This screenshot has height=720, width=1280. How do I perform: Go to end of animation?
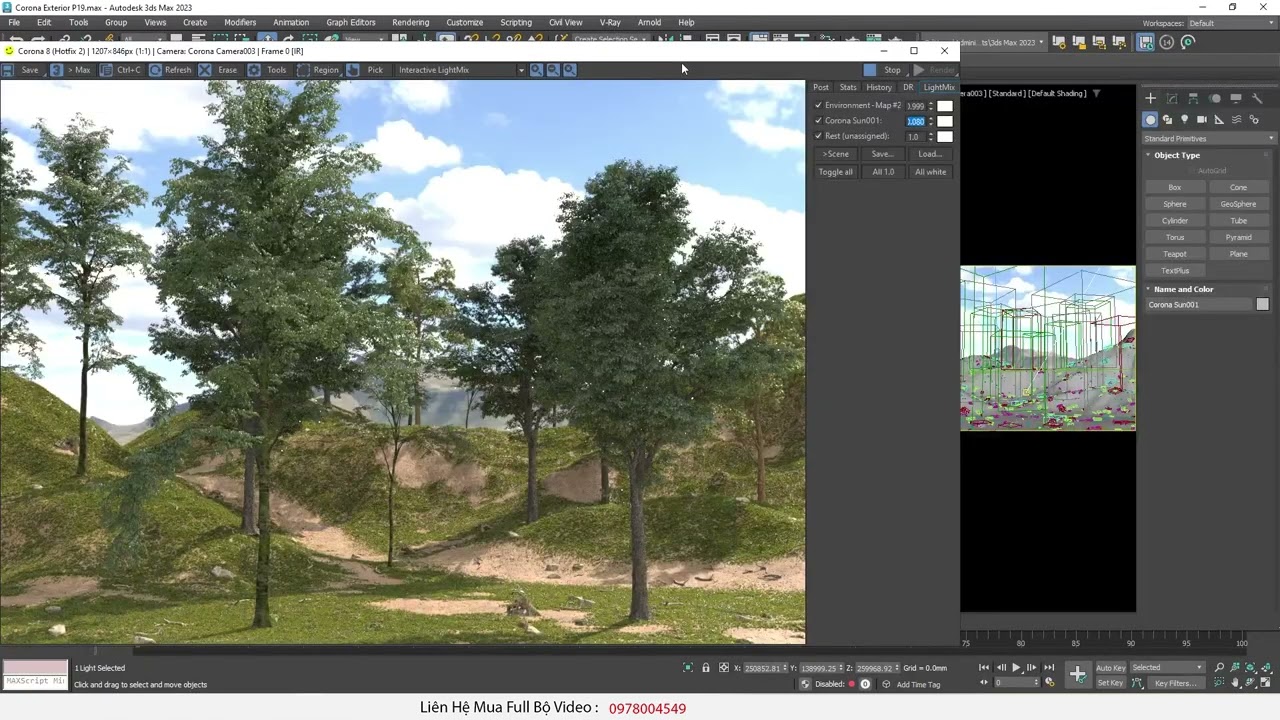(1049, 668)
